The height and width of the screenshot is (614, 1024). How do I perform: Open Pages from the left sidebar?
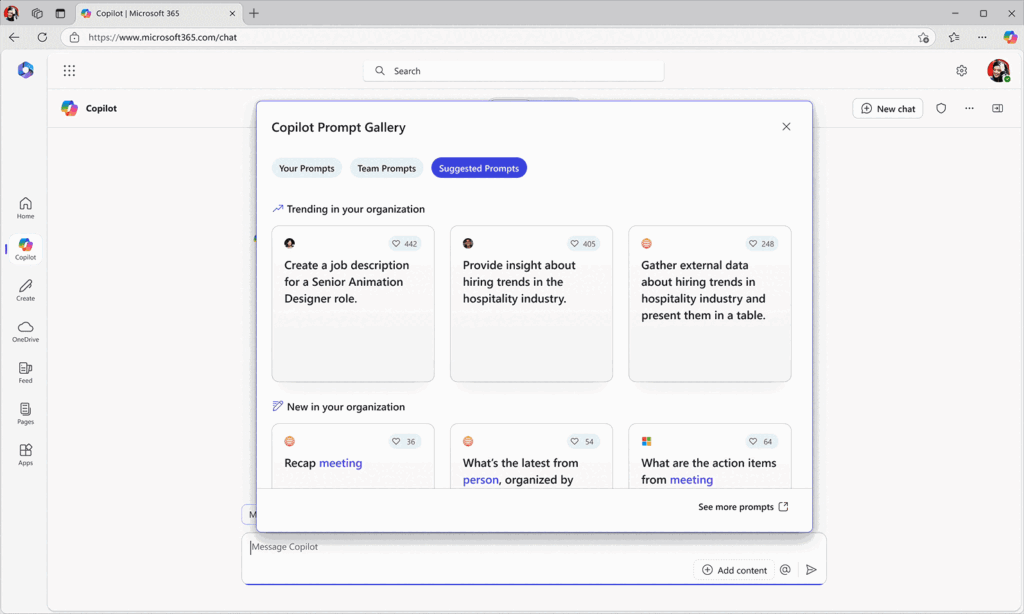pos(24,413)
